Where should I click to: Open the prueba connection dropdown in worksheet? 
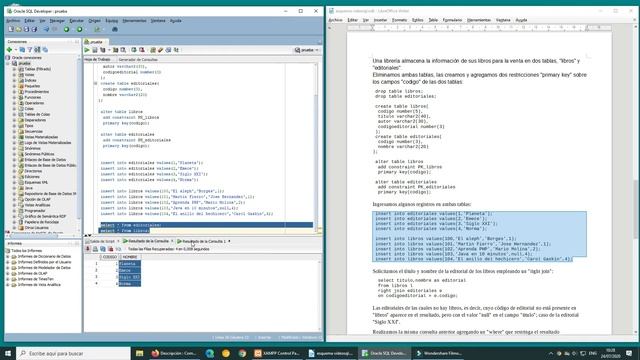tap(307, 50)
